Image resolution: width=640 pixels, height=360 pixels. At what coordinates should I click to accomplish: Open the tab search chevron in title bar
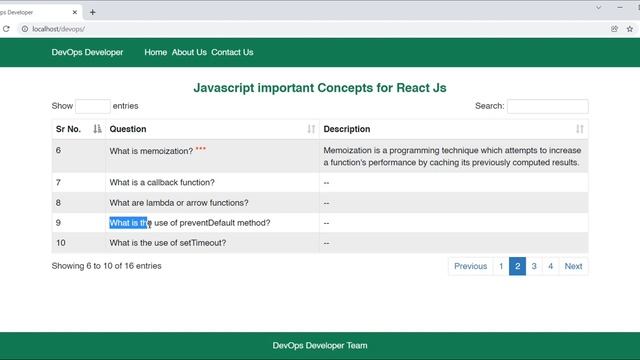pyautogui.click(x=598, y=7)
